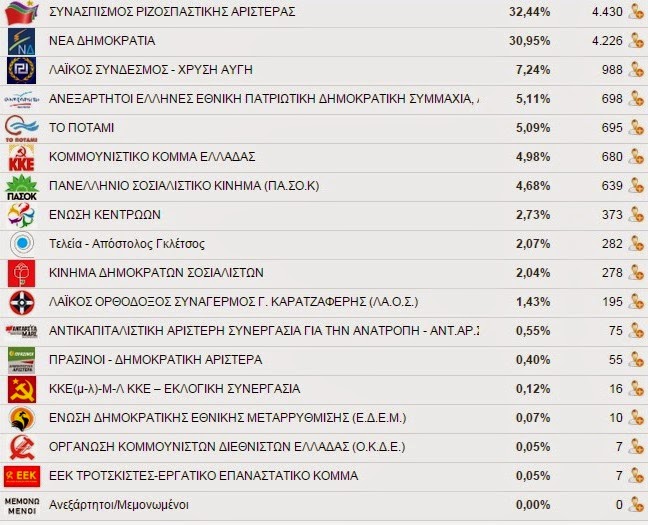Open candidates icon beside SYRIZA's 4.430 votes
Image resolution: width=648 pixels, height=525 pixels.
click(x=636, y=12)
